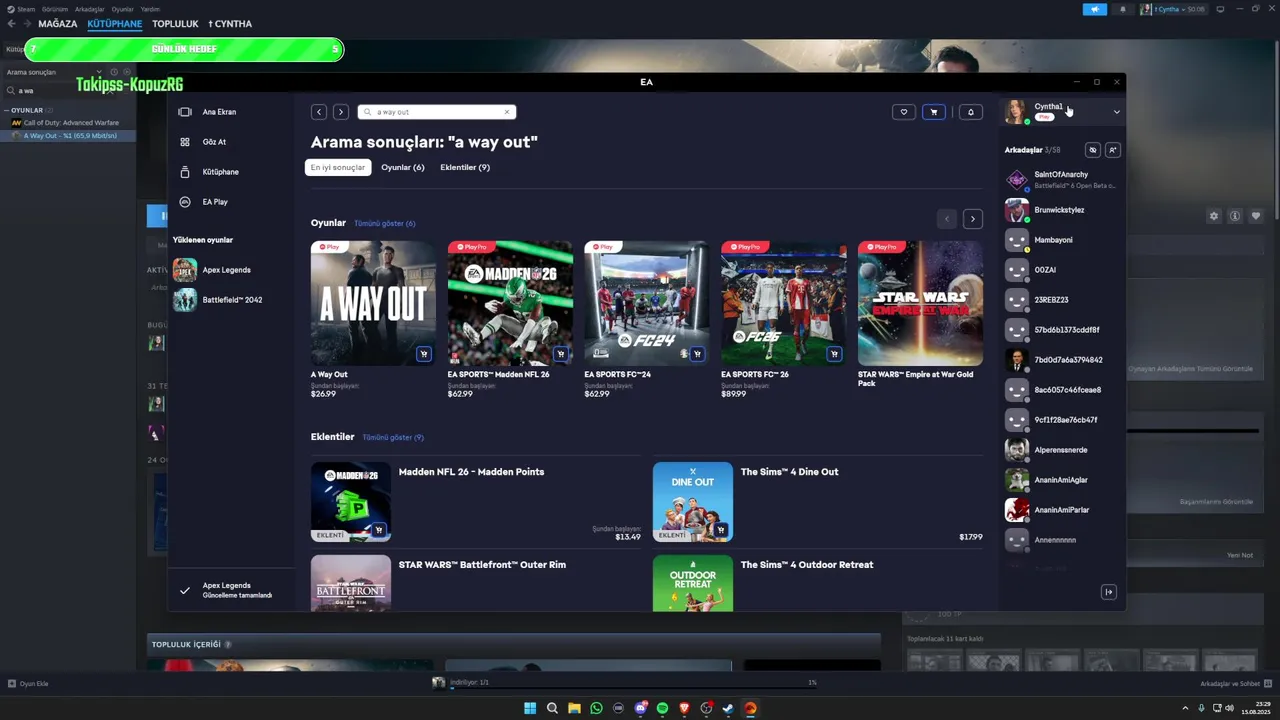Add Madden Points add-on to cart
The width and height of the screenshot is (1280, 720).
[379, 530]
